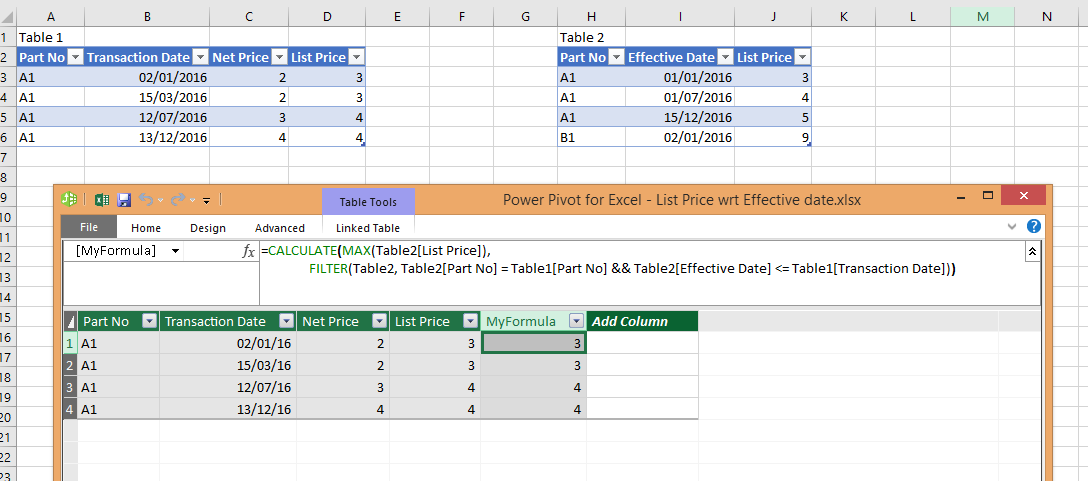The height and width of the screenshot is (481, 1088).
Task: Select Excel column E header
Action: coord(398,17)
